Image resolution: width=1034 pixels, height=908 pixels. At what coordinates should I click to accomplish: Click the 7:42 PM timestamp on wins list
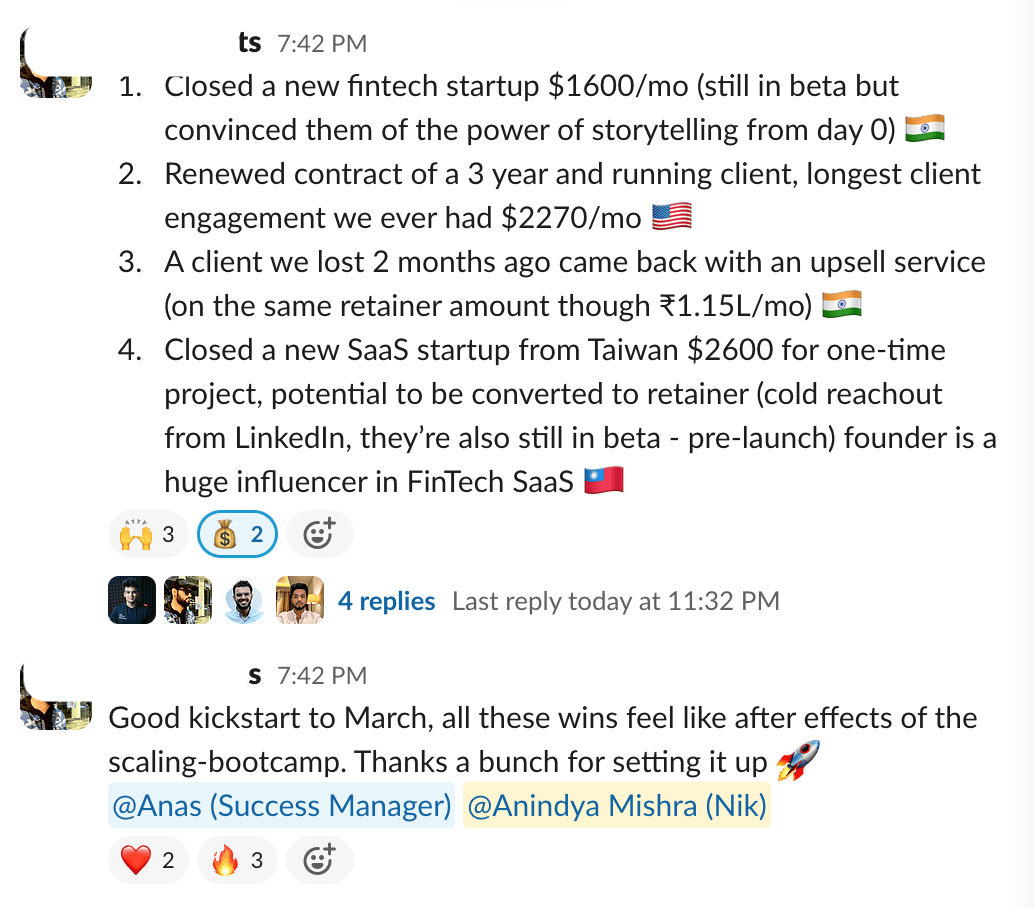click(322, 44)
